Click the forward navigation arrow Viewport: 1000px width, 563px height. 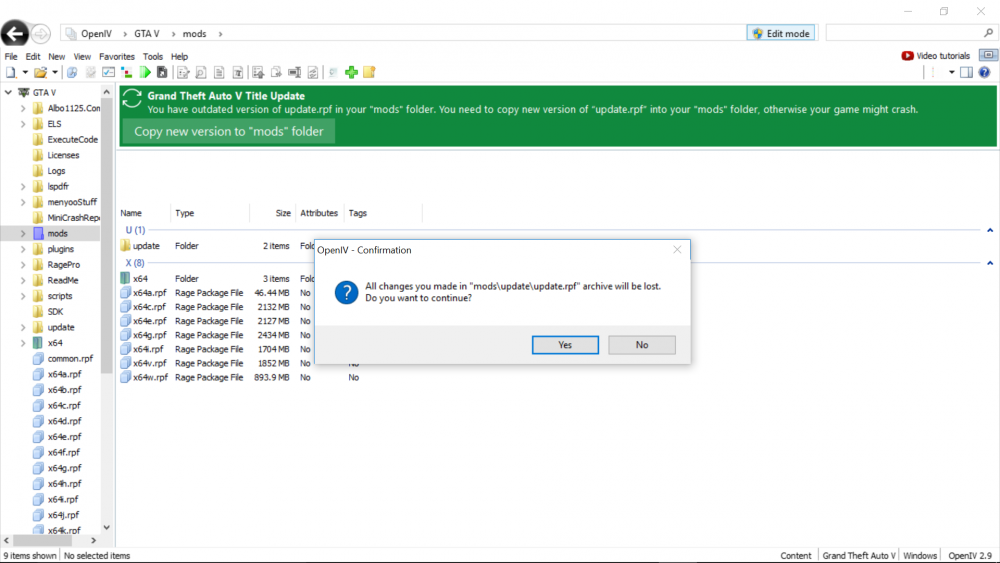(x=41, y=33)
